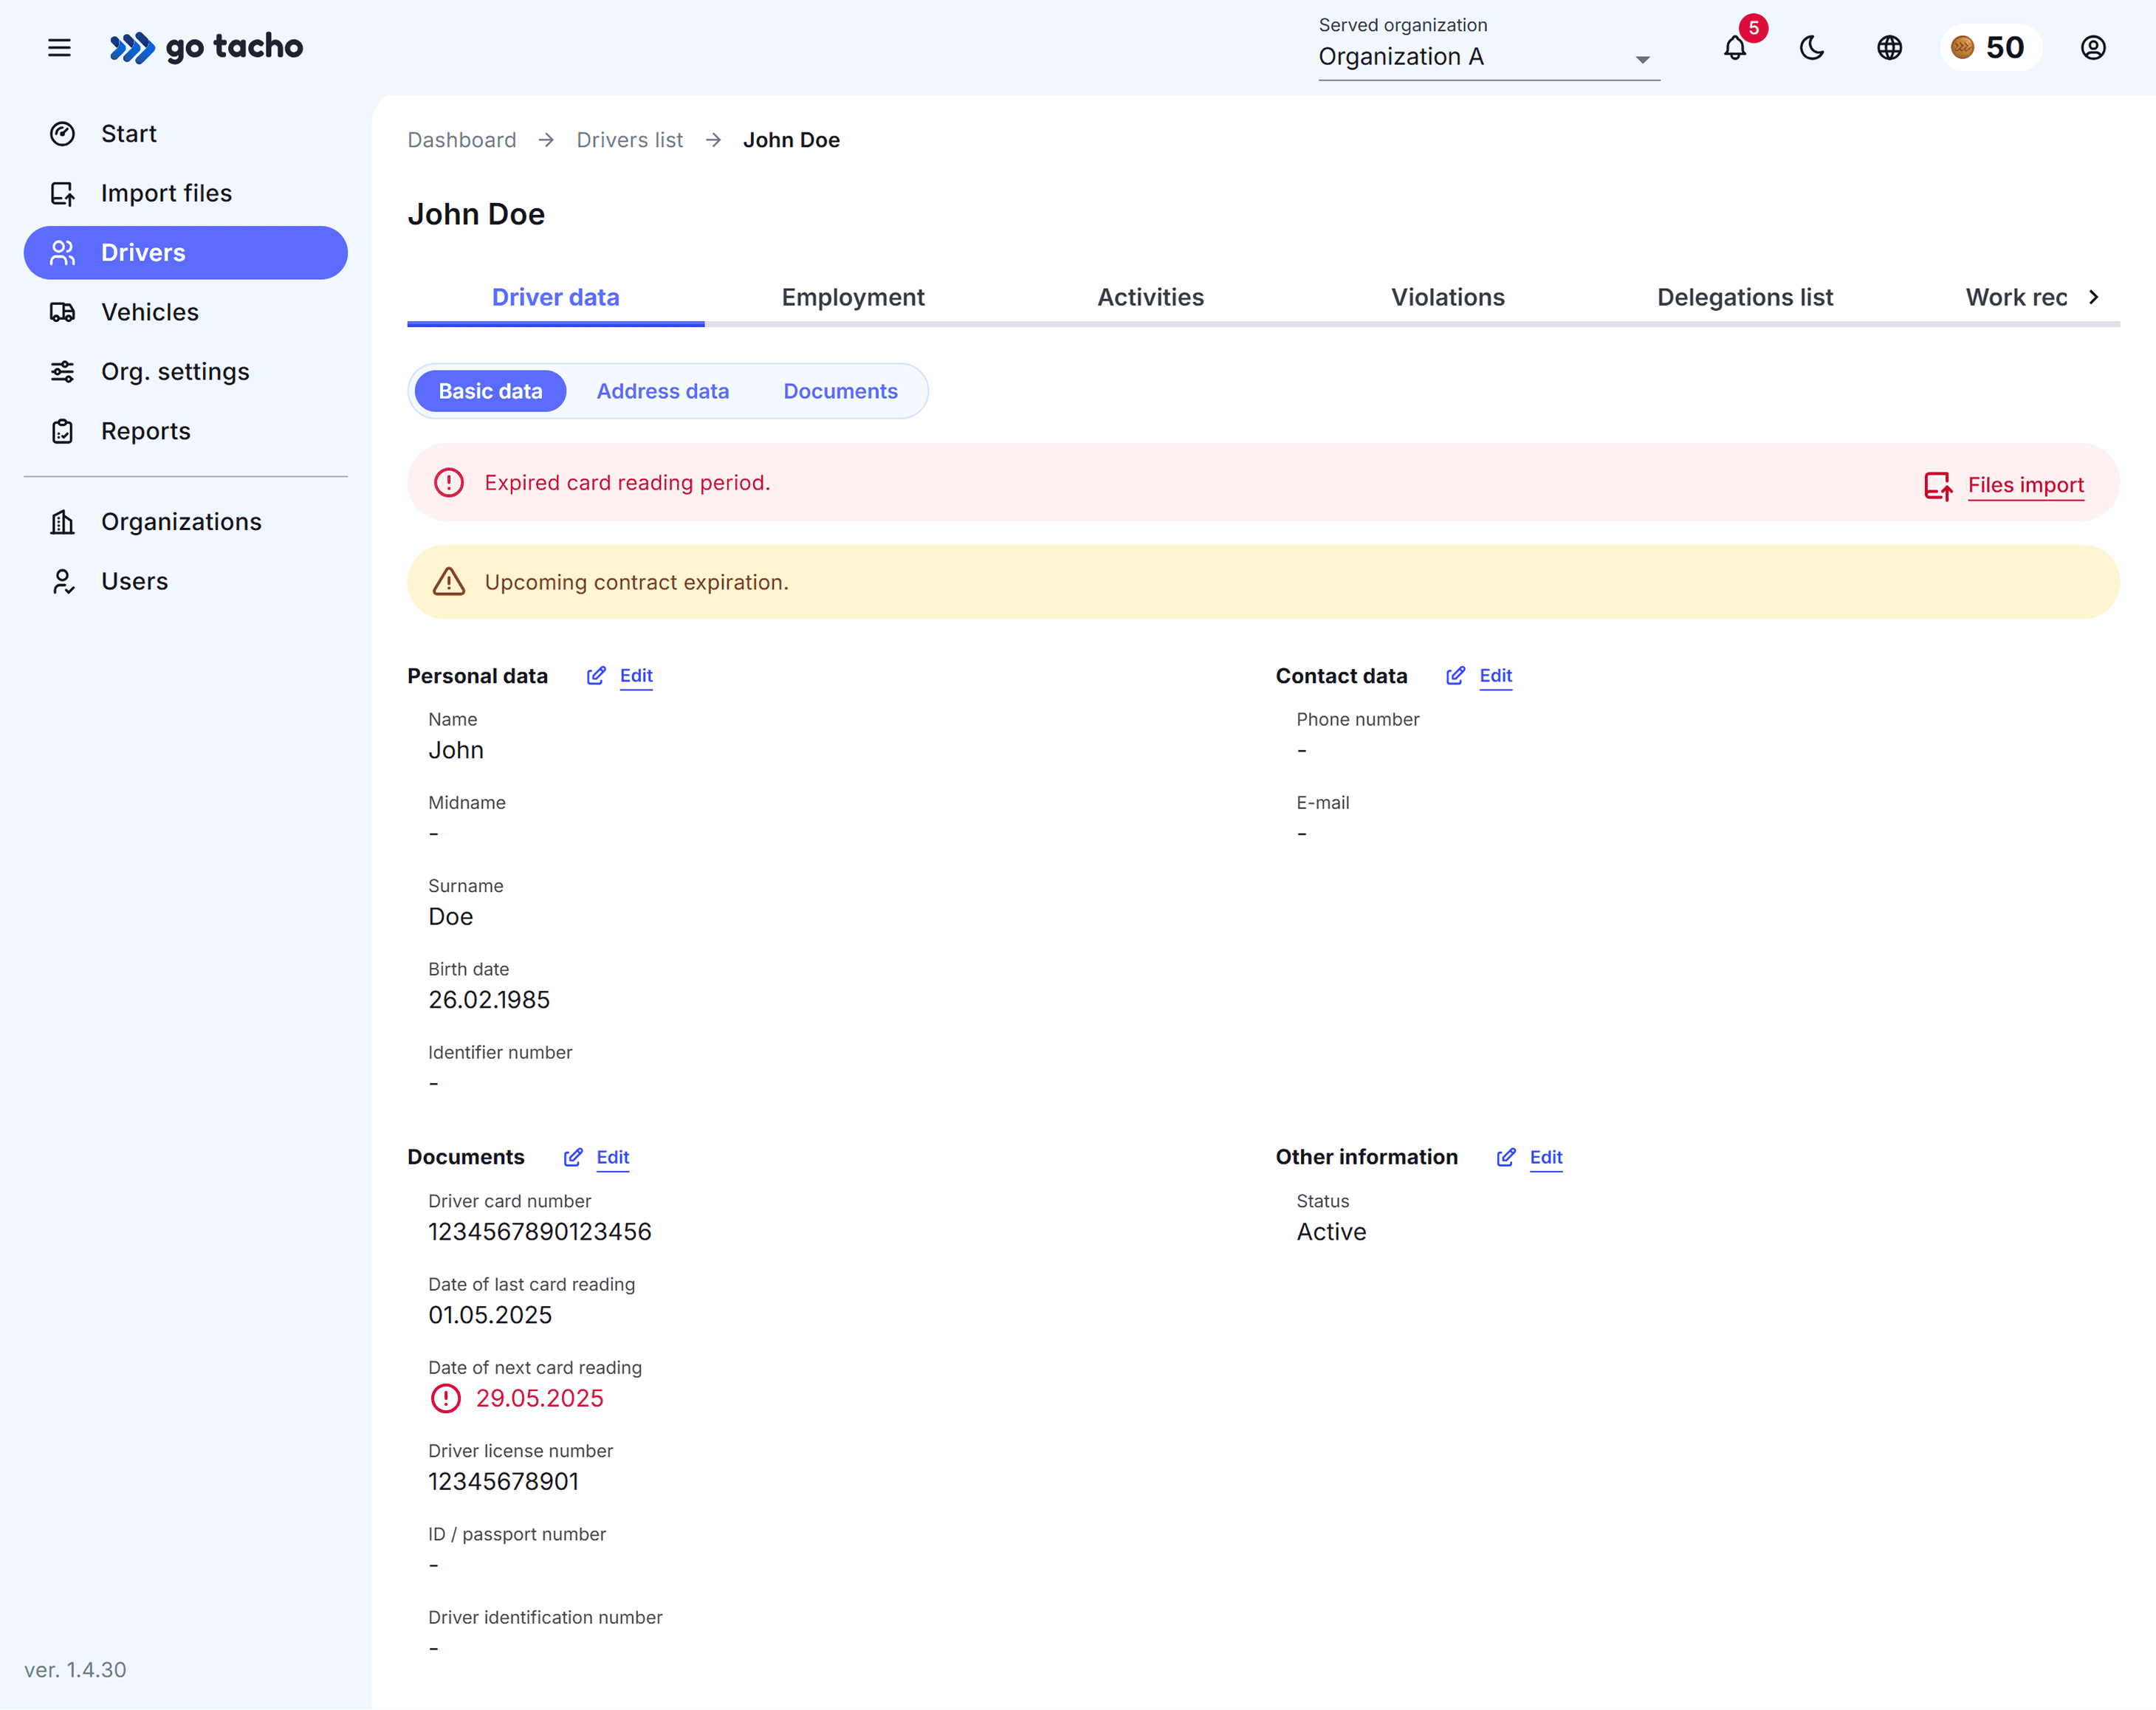Edit the Other information status

click(1544, 1157)
